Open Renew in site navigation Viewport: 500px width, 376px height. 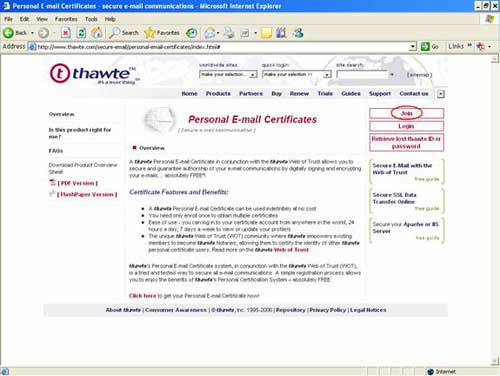click(x=299, y=94)
